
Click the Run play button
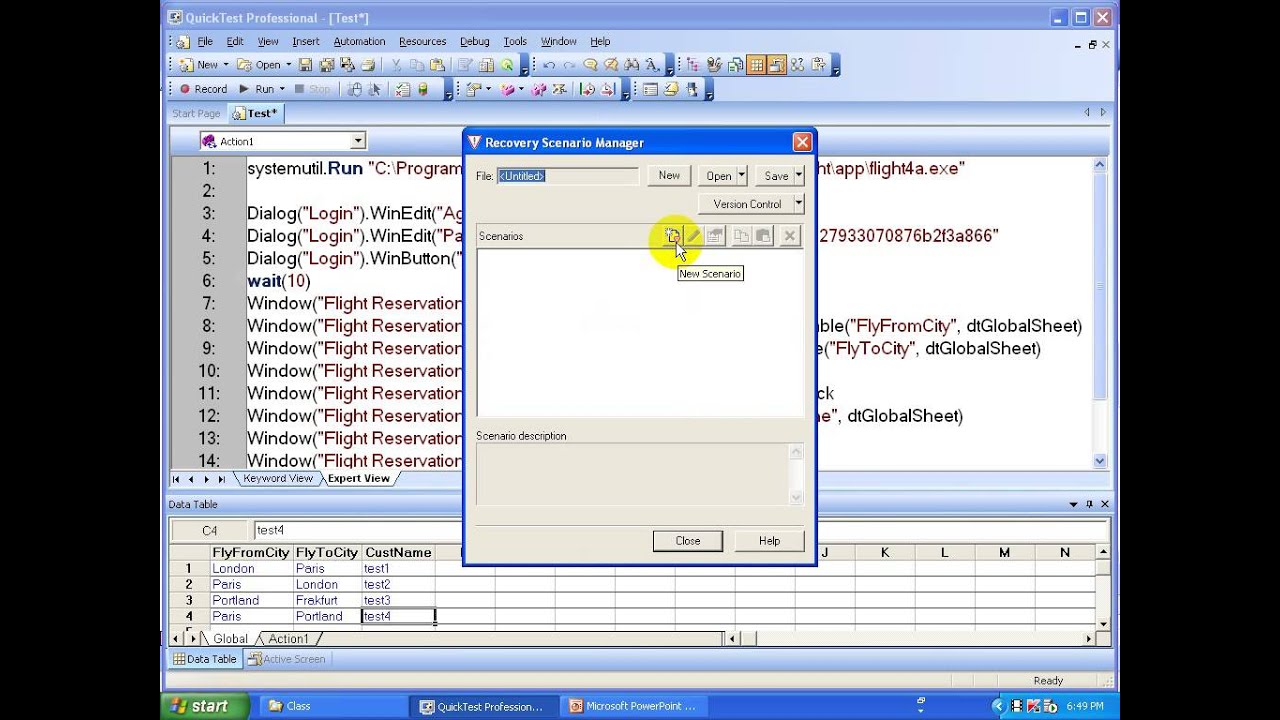(x=256, y=89)
